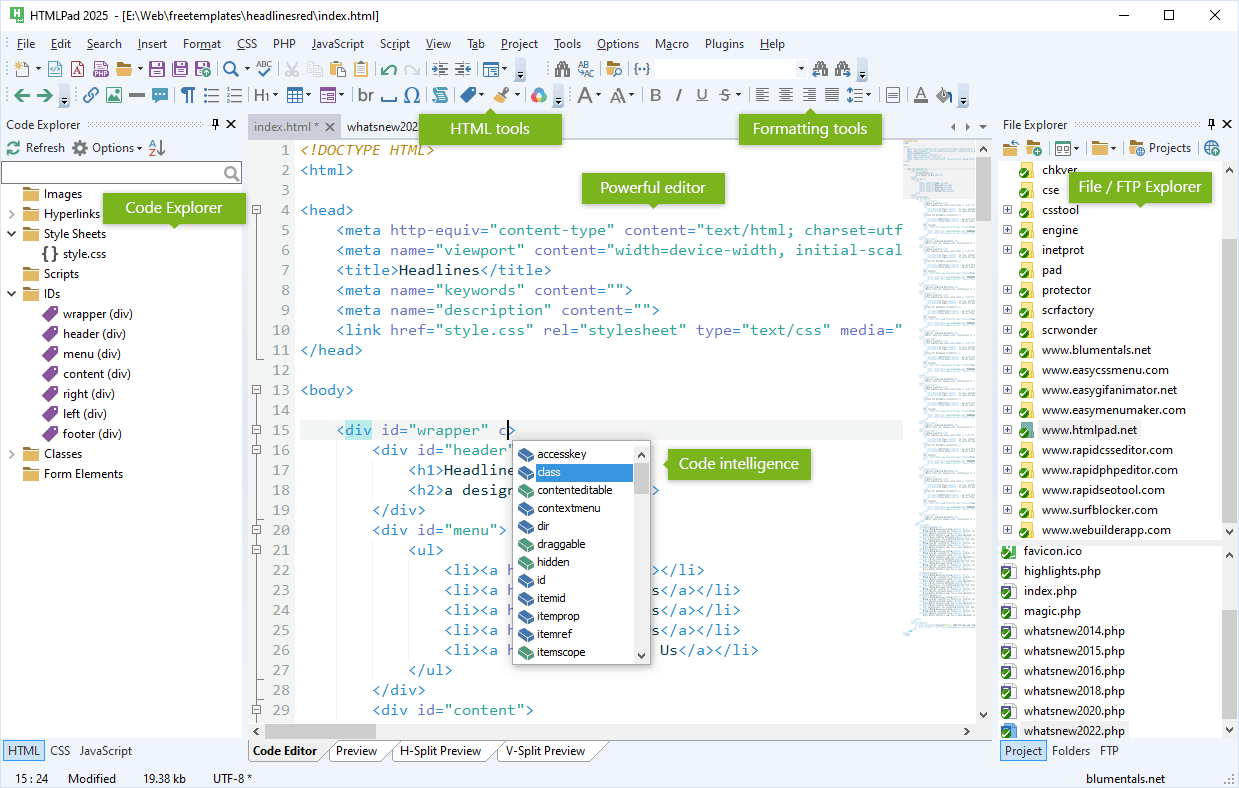Open the JavaScript menu

pos(337,43)
